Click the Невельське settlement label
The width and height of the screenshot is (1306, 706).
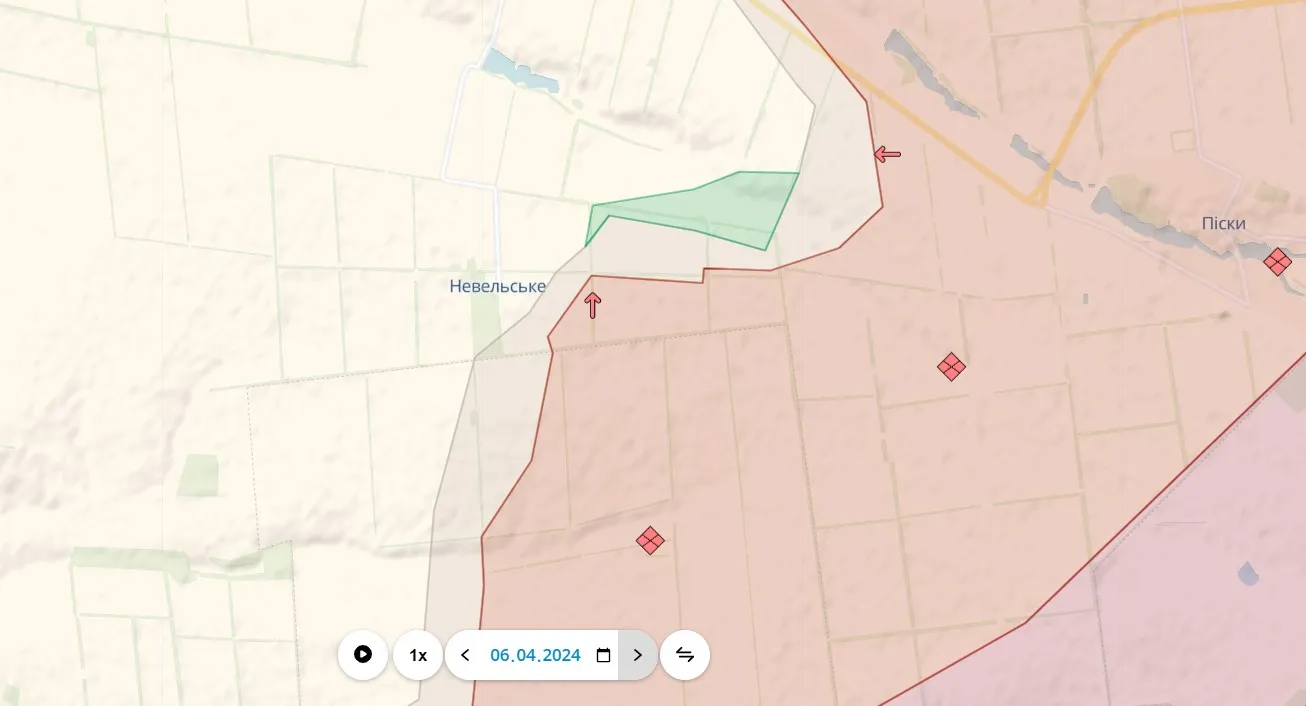tap(497, 287)
